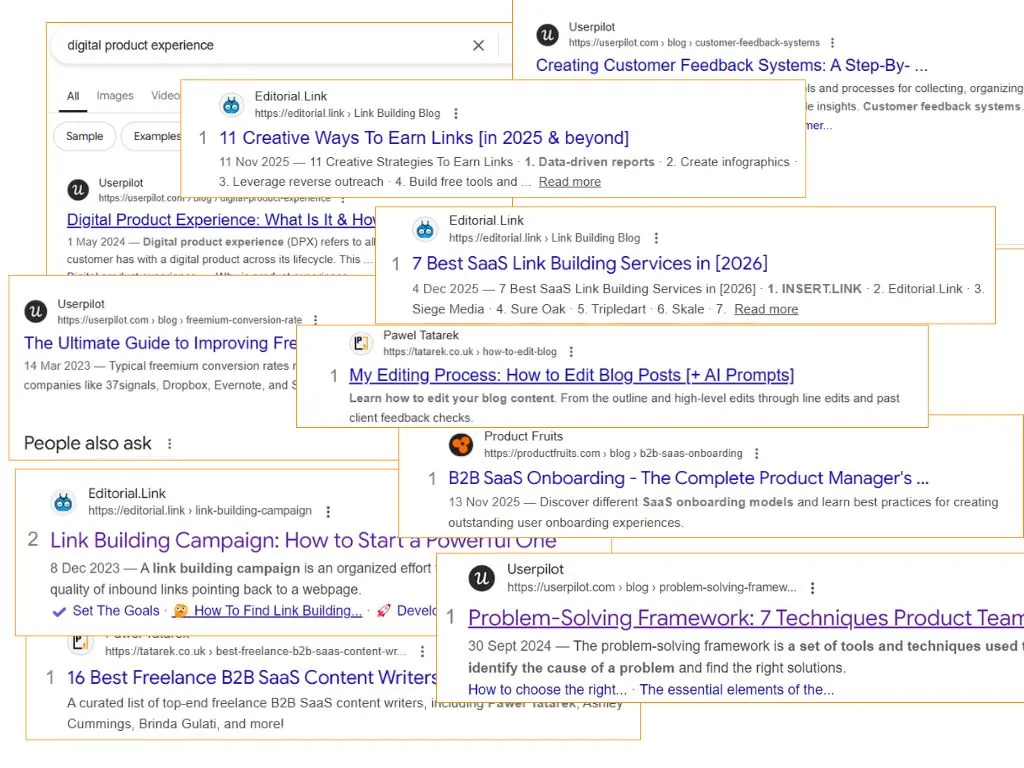Open Digital Product Experience: What Is It link
Viewport: 1024px width, 768px height.
tap(221, 219)
